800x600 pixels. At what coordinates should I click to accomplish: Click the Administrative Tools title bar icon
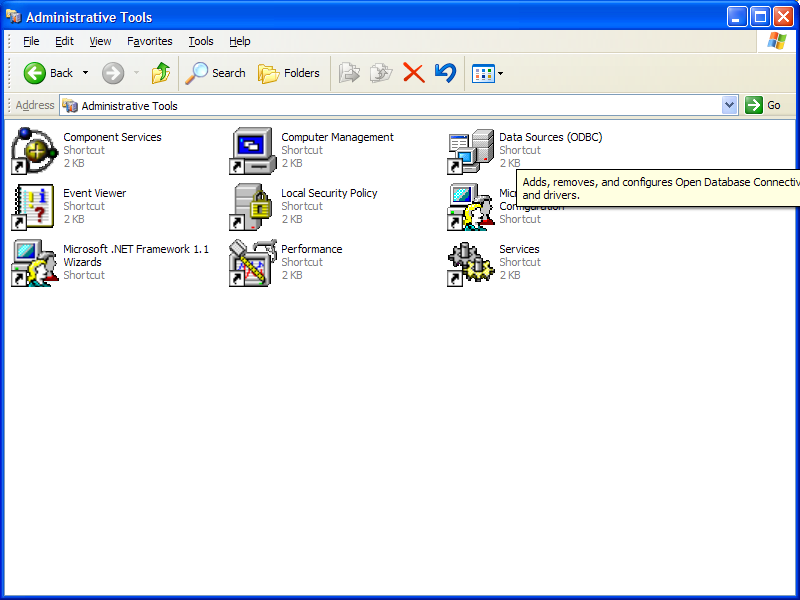[13, 16]
